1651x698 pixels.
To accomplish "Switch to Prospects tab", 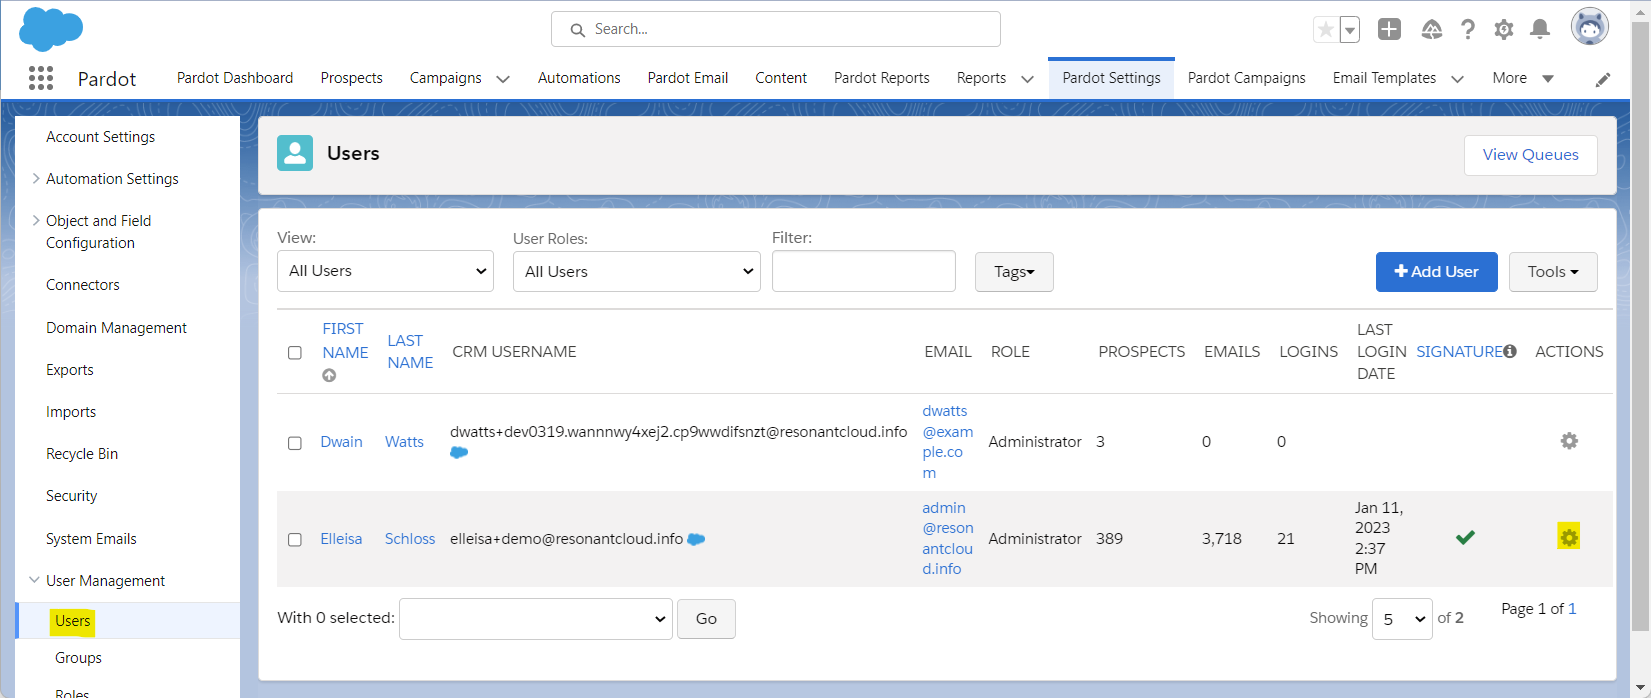I will point(351,78).
